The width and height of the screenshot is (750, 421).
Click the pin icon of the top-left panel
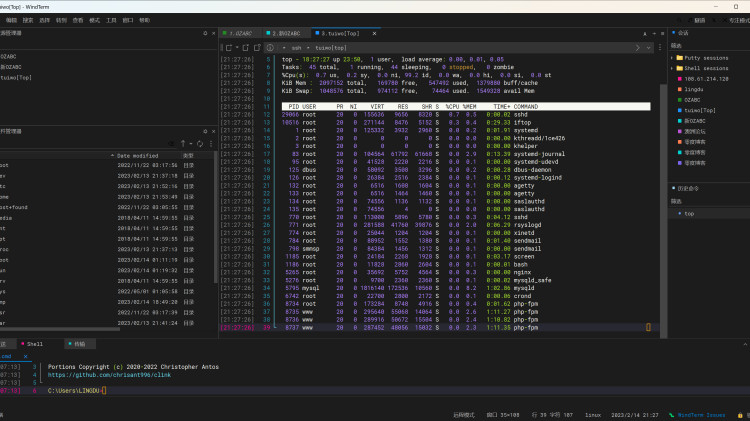pyautogui.click(x=205, y=33)
